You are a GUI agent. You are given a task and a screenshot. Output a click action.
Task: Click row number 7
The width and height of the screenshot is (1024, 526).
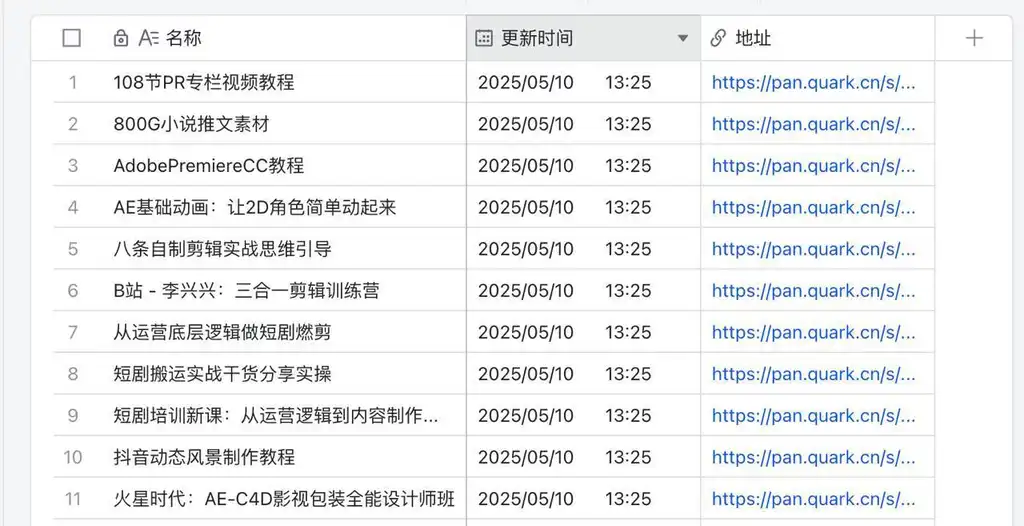72,333
